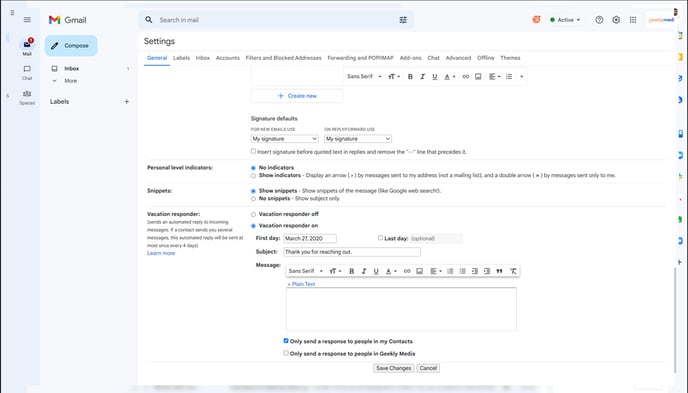Turn the Vacation responder off
The width and height of the screenshot is (688, 393).
[253, 214]
